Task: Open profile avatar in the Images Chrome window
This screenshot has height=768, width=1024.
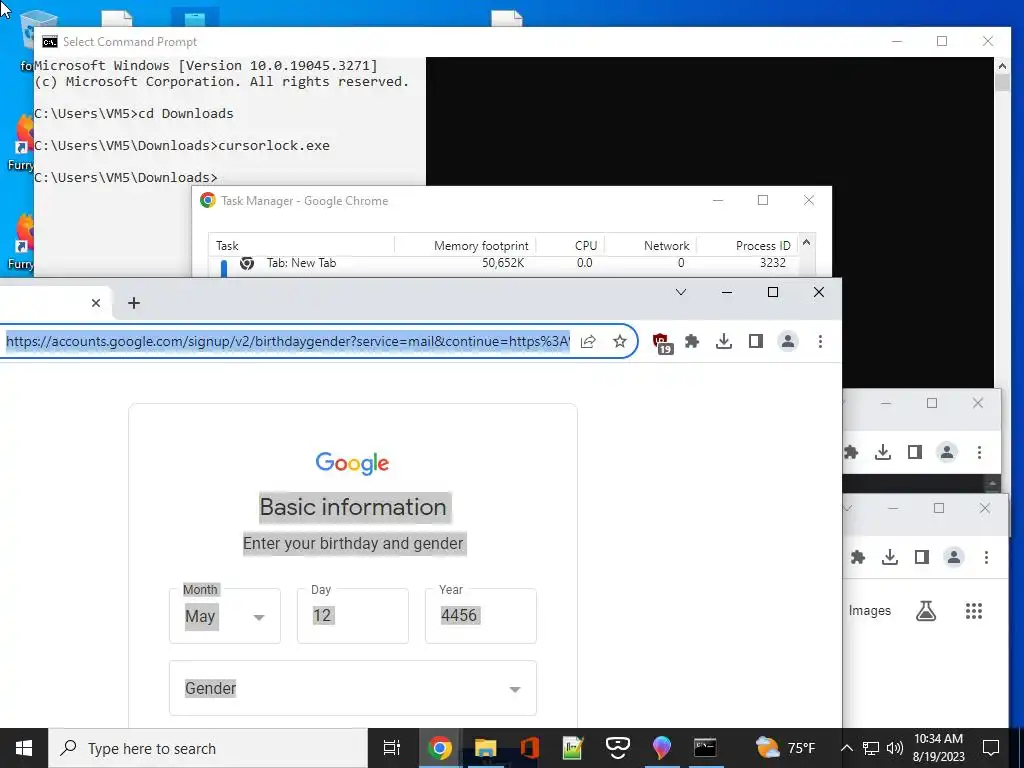Action: [x=954, y=557]
